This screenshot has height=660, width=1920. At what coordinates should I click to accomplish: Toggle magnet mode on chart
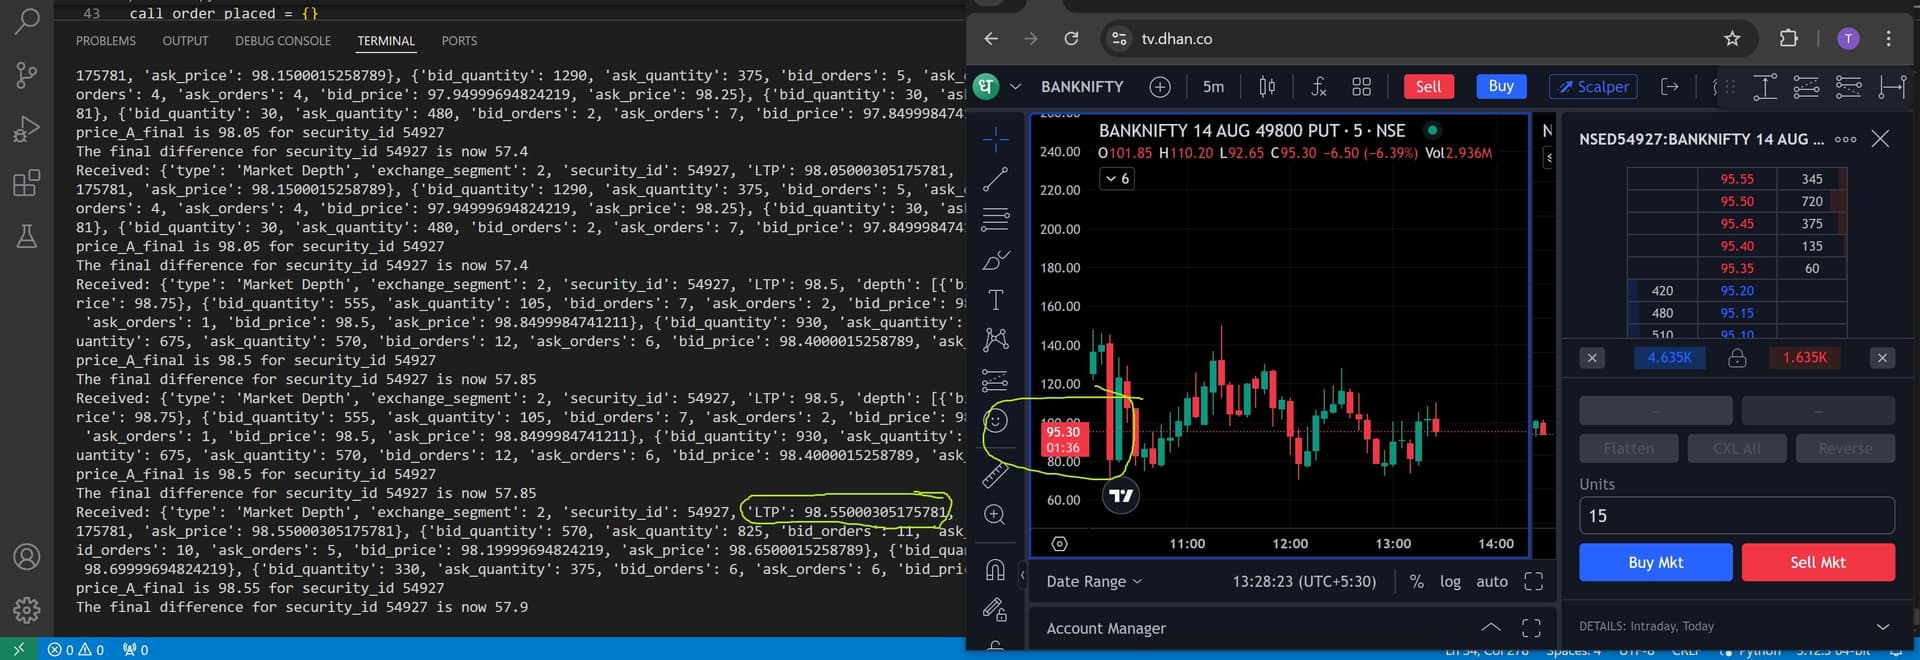pos(996,569)
